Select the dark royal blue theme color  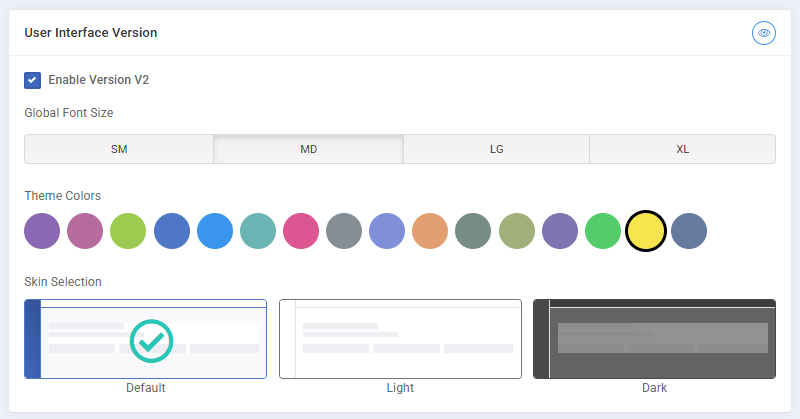(172, 231)
